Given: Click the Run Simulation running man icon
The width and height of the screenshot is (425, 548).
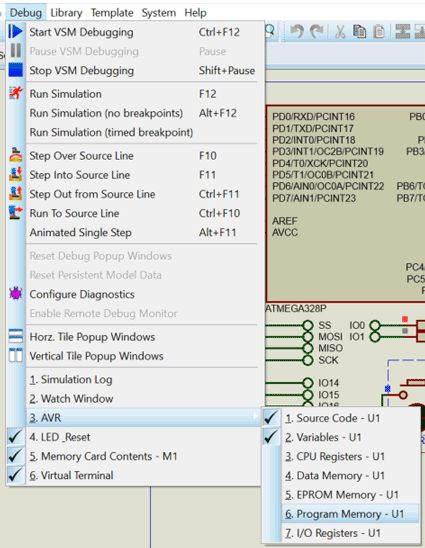Looking at the screenshot, I should click(x=15, y=93).
